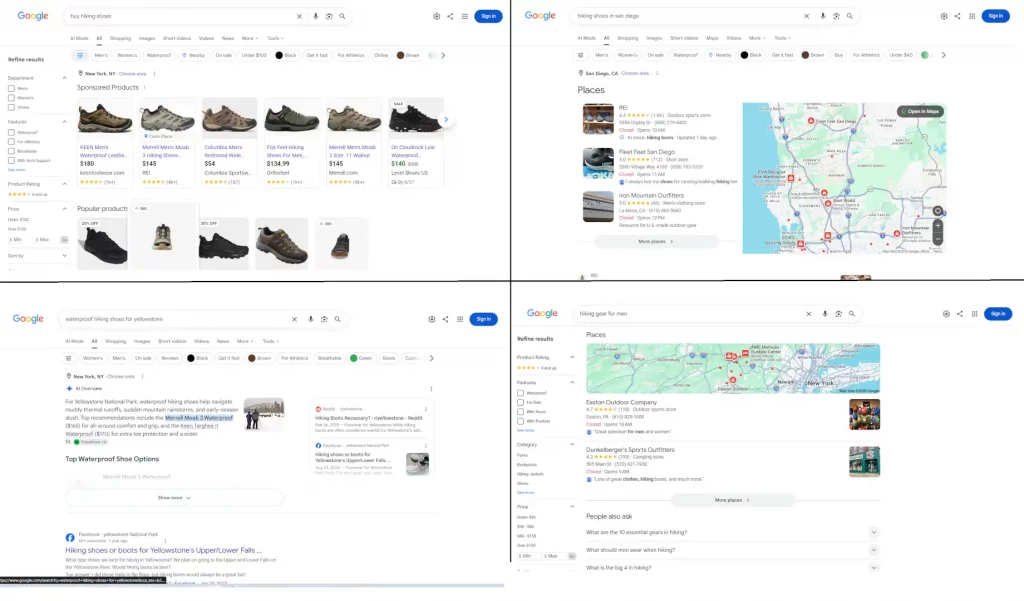Click More places button in San Diego window
Image resolution: width=1024 pixels, height=601 pixels.
coord(656,242)
